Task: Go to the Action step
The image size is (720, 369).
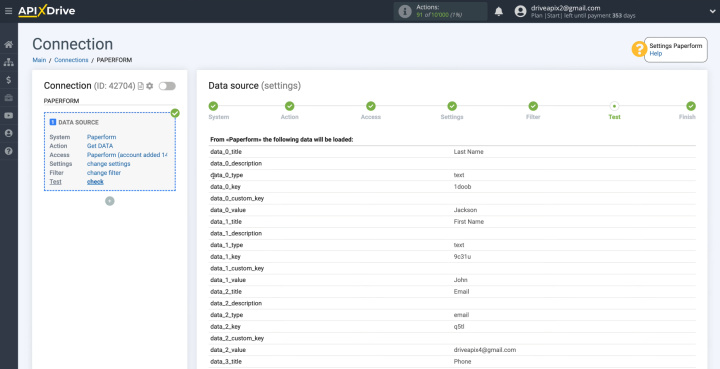Action: pyautogui.click(x=289, y=106)
